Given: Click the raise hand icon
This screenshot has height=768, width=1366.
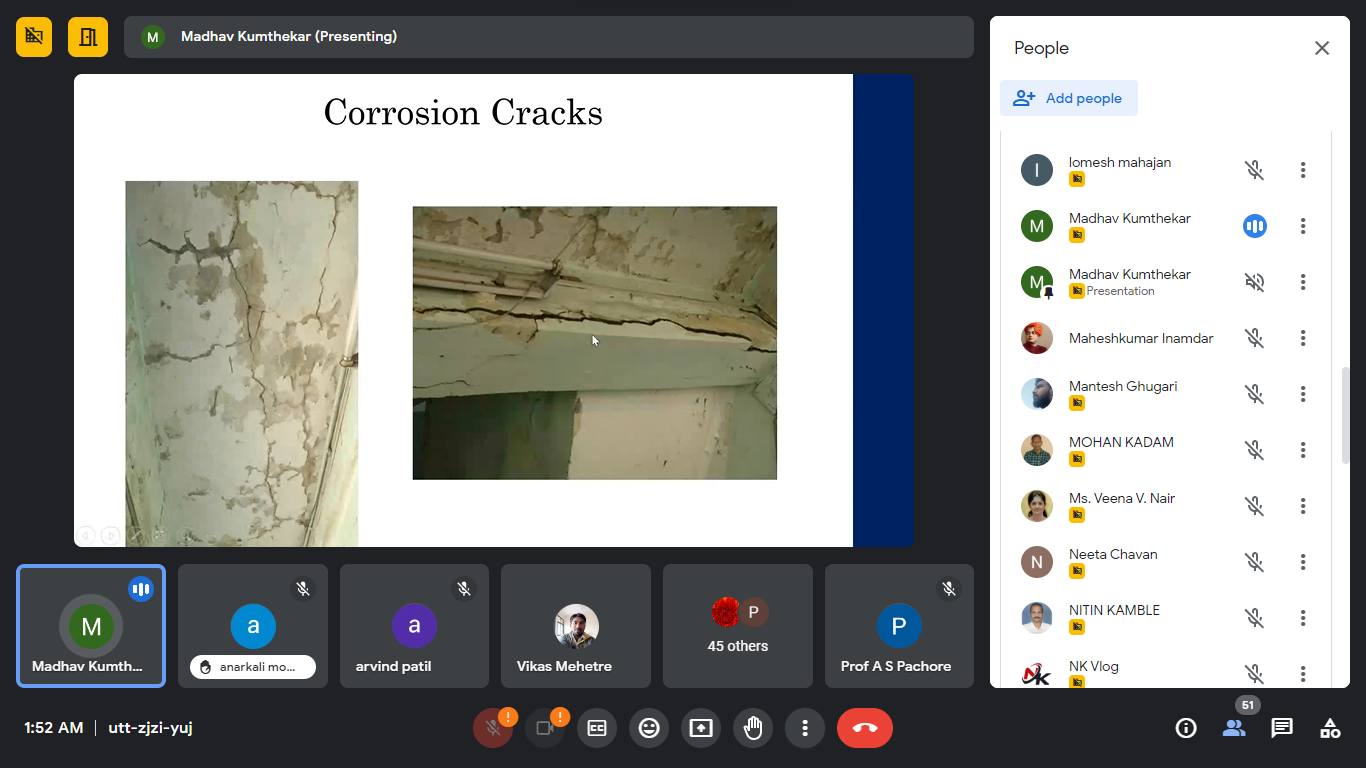Looking at the screenshot, I should [x=753, y=728].
